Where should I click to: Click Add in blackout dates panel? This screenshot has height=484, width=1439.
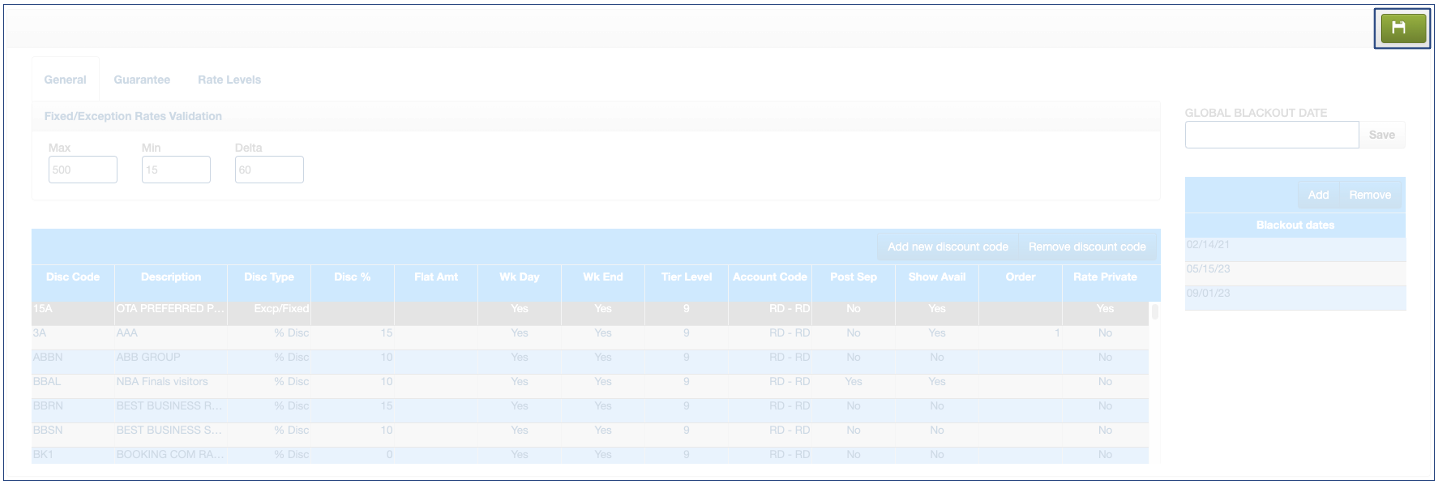[1318, 195]
